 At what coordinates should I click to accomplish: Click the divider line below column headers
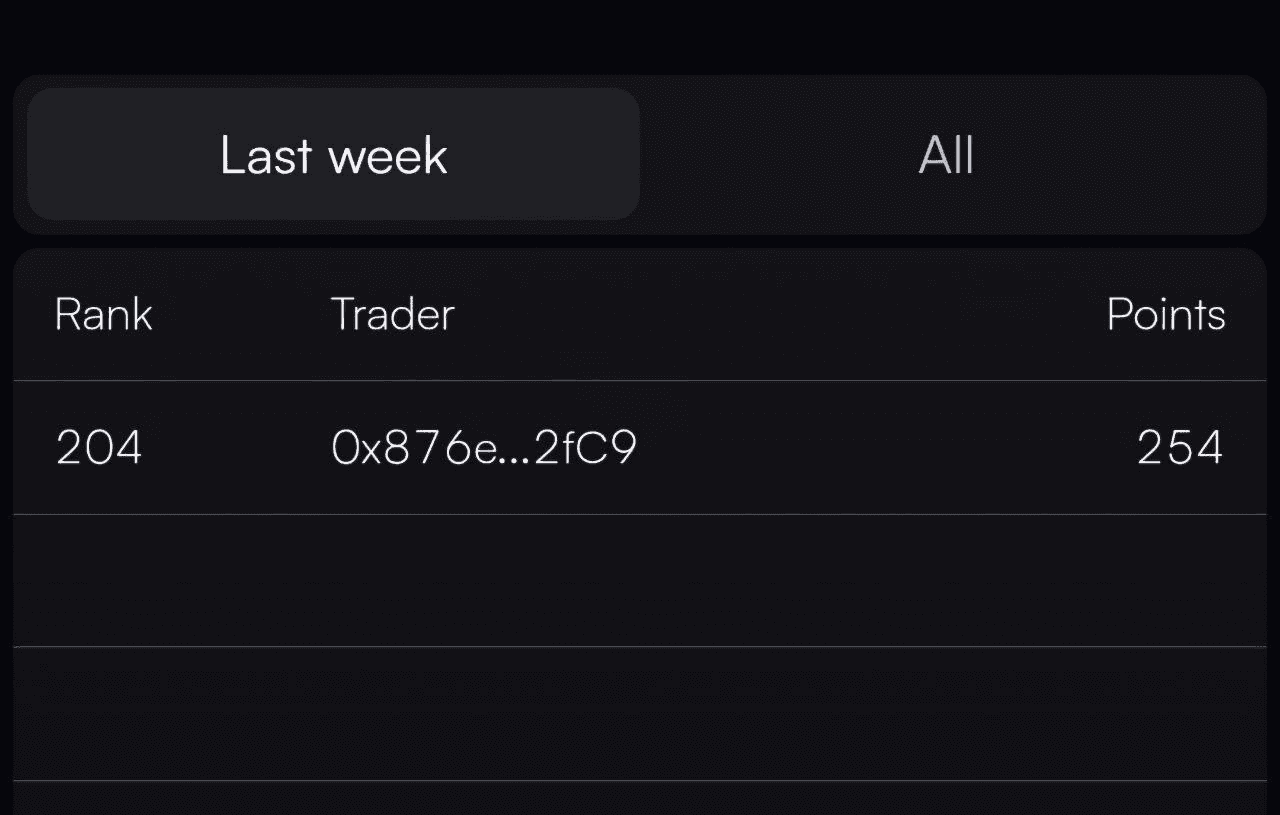pos(640,381)
